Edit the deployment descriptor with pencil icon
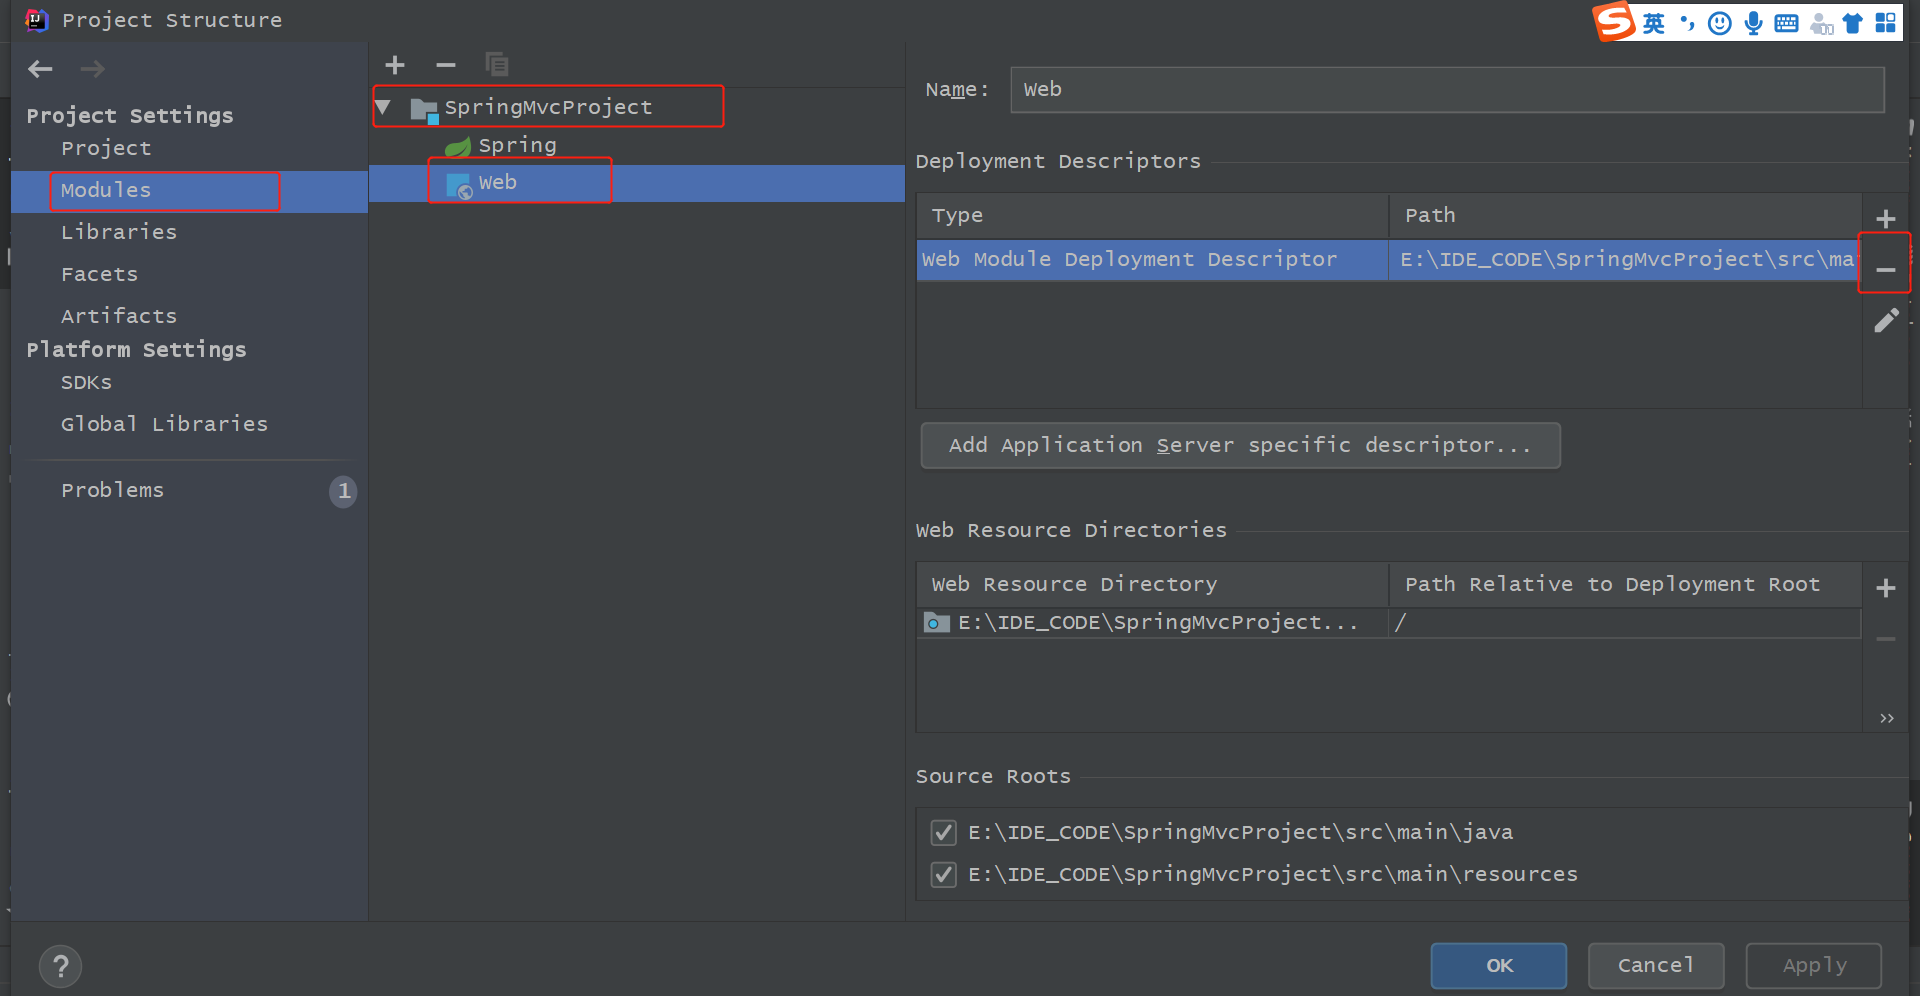 (x=1886, y=321)
